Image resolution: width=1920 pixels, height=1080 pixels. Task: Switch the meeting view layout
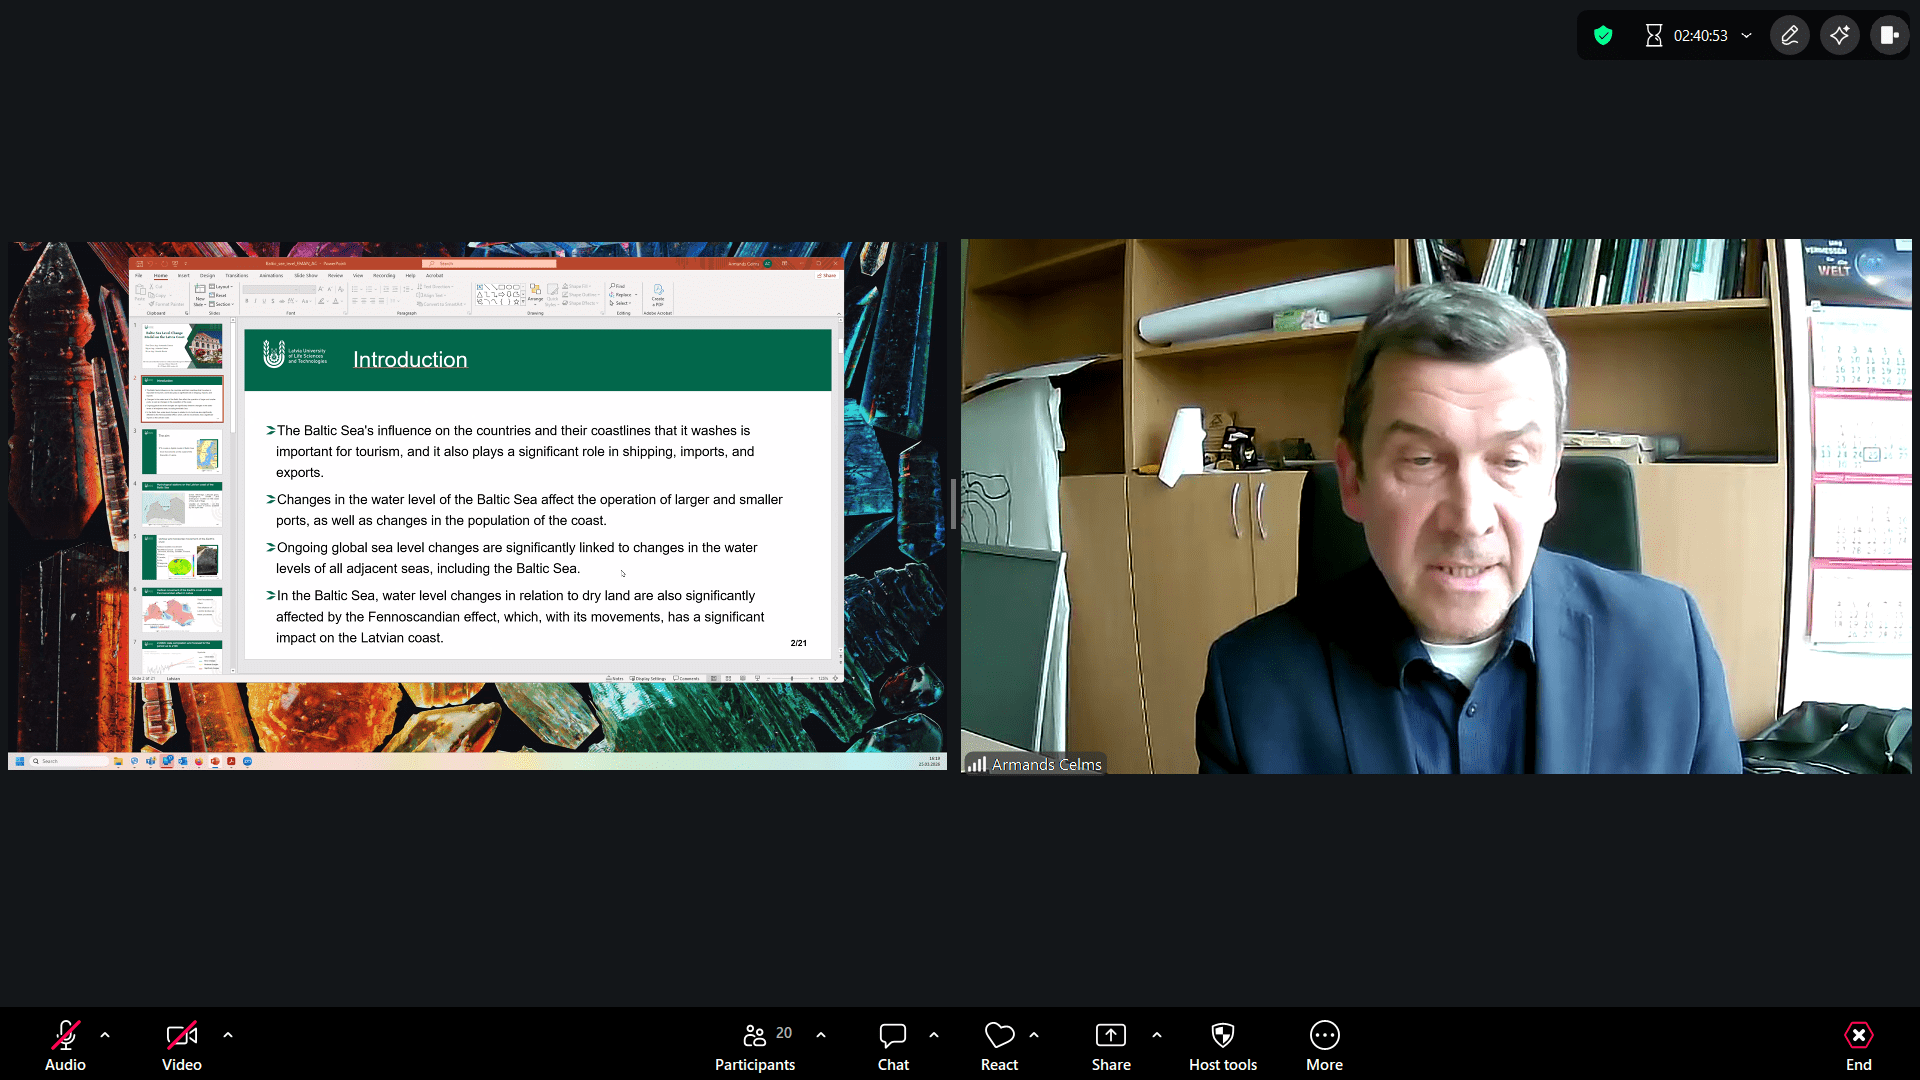1889,36
